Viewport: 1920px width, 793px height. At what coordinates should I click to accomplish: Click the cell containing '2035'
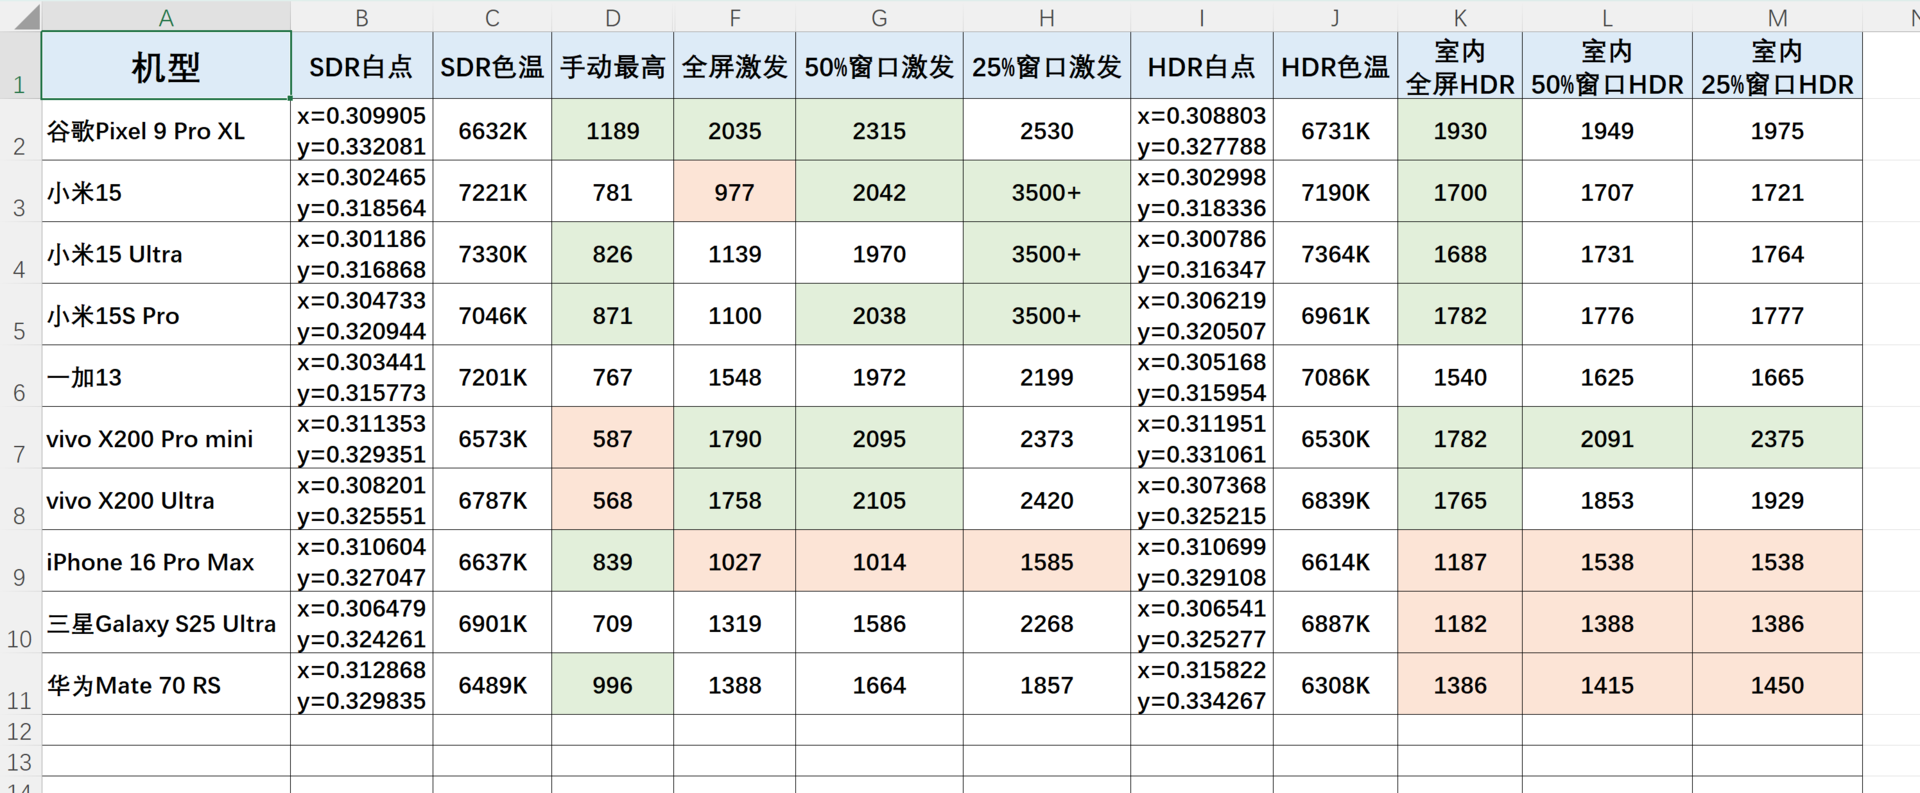click(735, 130)
